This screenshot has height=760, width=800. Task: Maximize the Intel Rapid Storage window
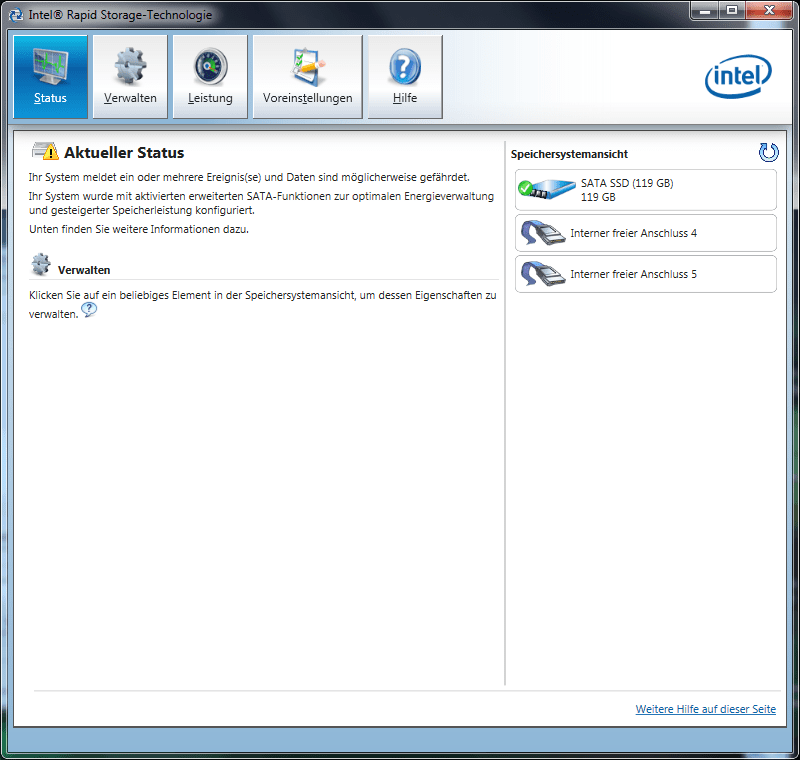point(732,10)
